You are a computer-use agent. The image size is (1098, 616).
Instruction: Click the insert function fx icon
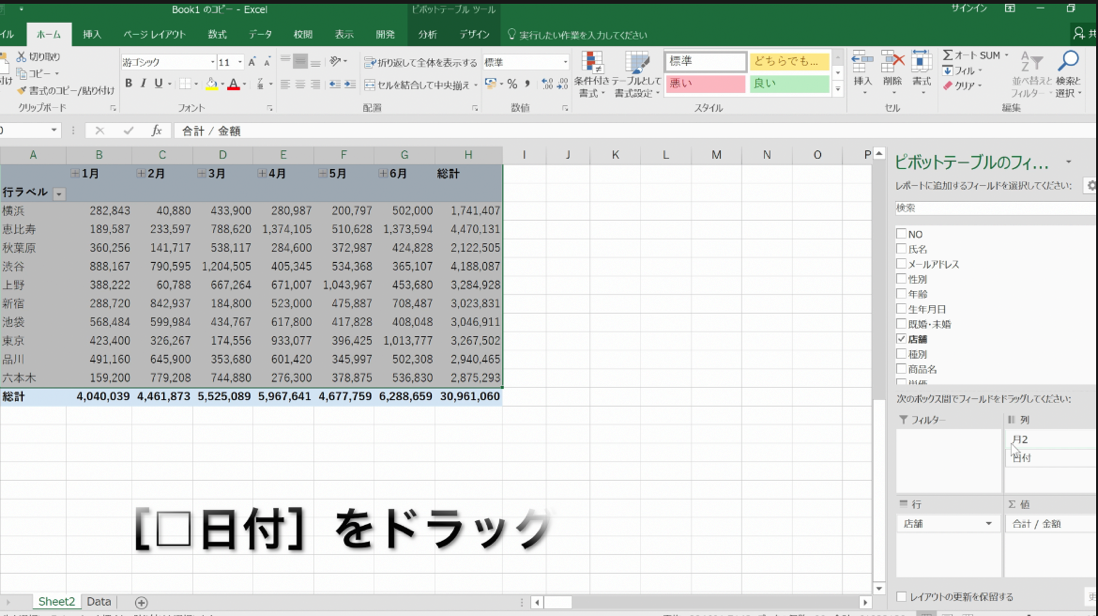click(157, 130)
